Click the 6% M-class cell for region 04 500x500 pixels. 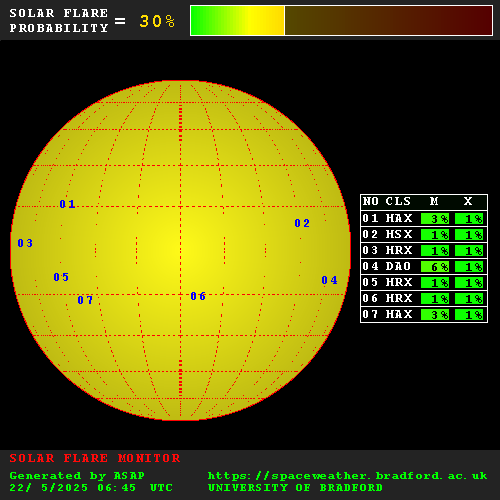click(x=435, y=267)
